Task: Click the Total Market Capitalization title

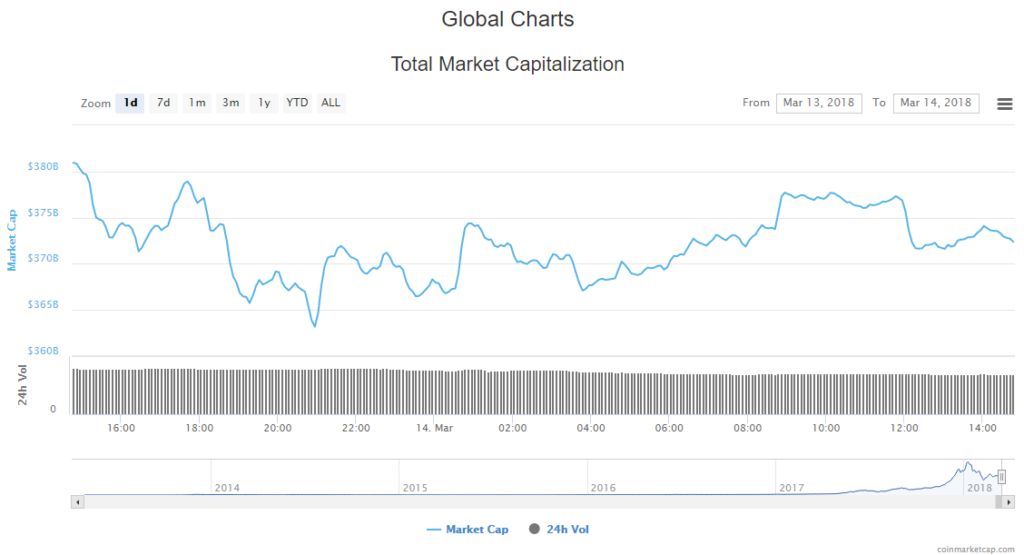Action: click(507, 64)
